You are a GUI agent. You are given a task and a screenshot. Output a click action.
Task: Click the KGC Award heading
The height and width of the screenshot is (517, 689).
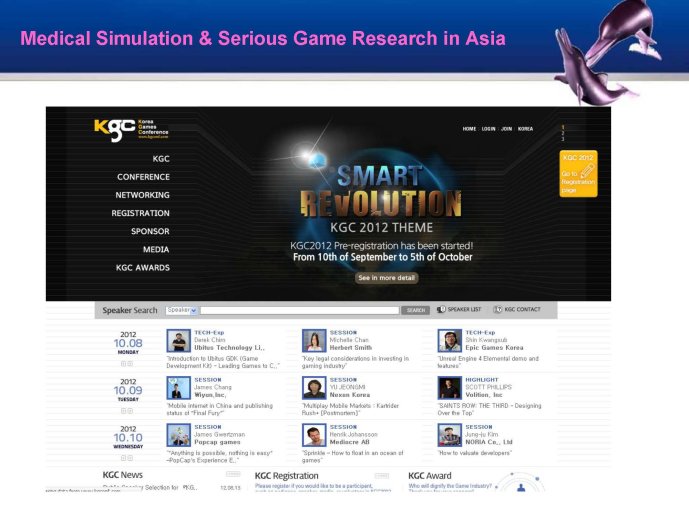[x=430, y=476]
